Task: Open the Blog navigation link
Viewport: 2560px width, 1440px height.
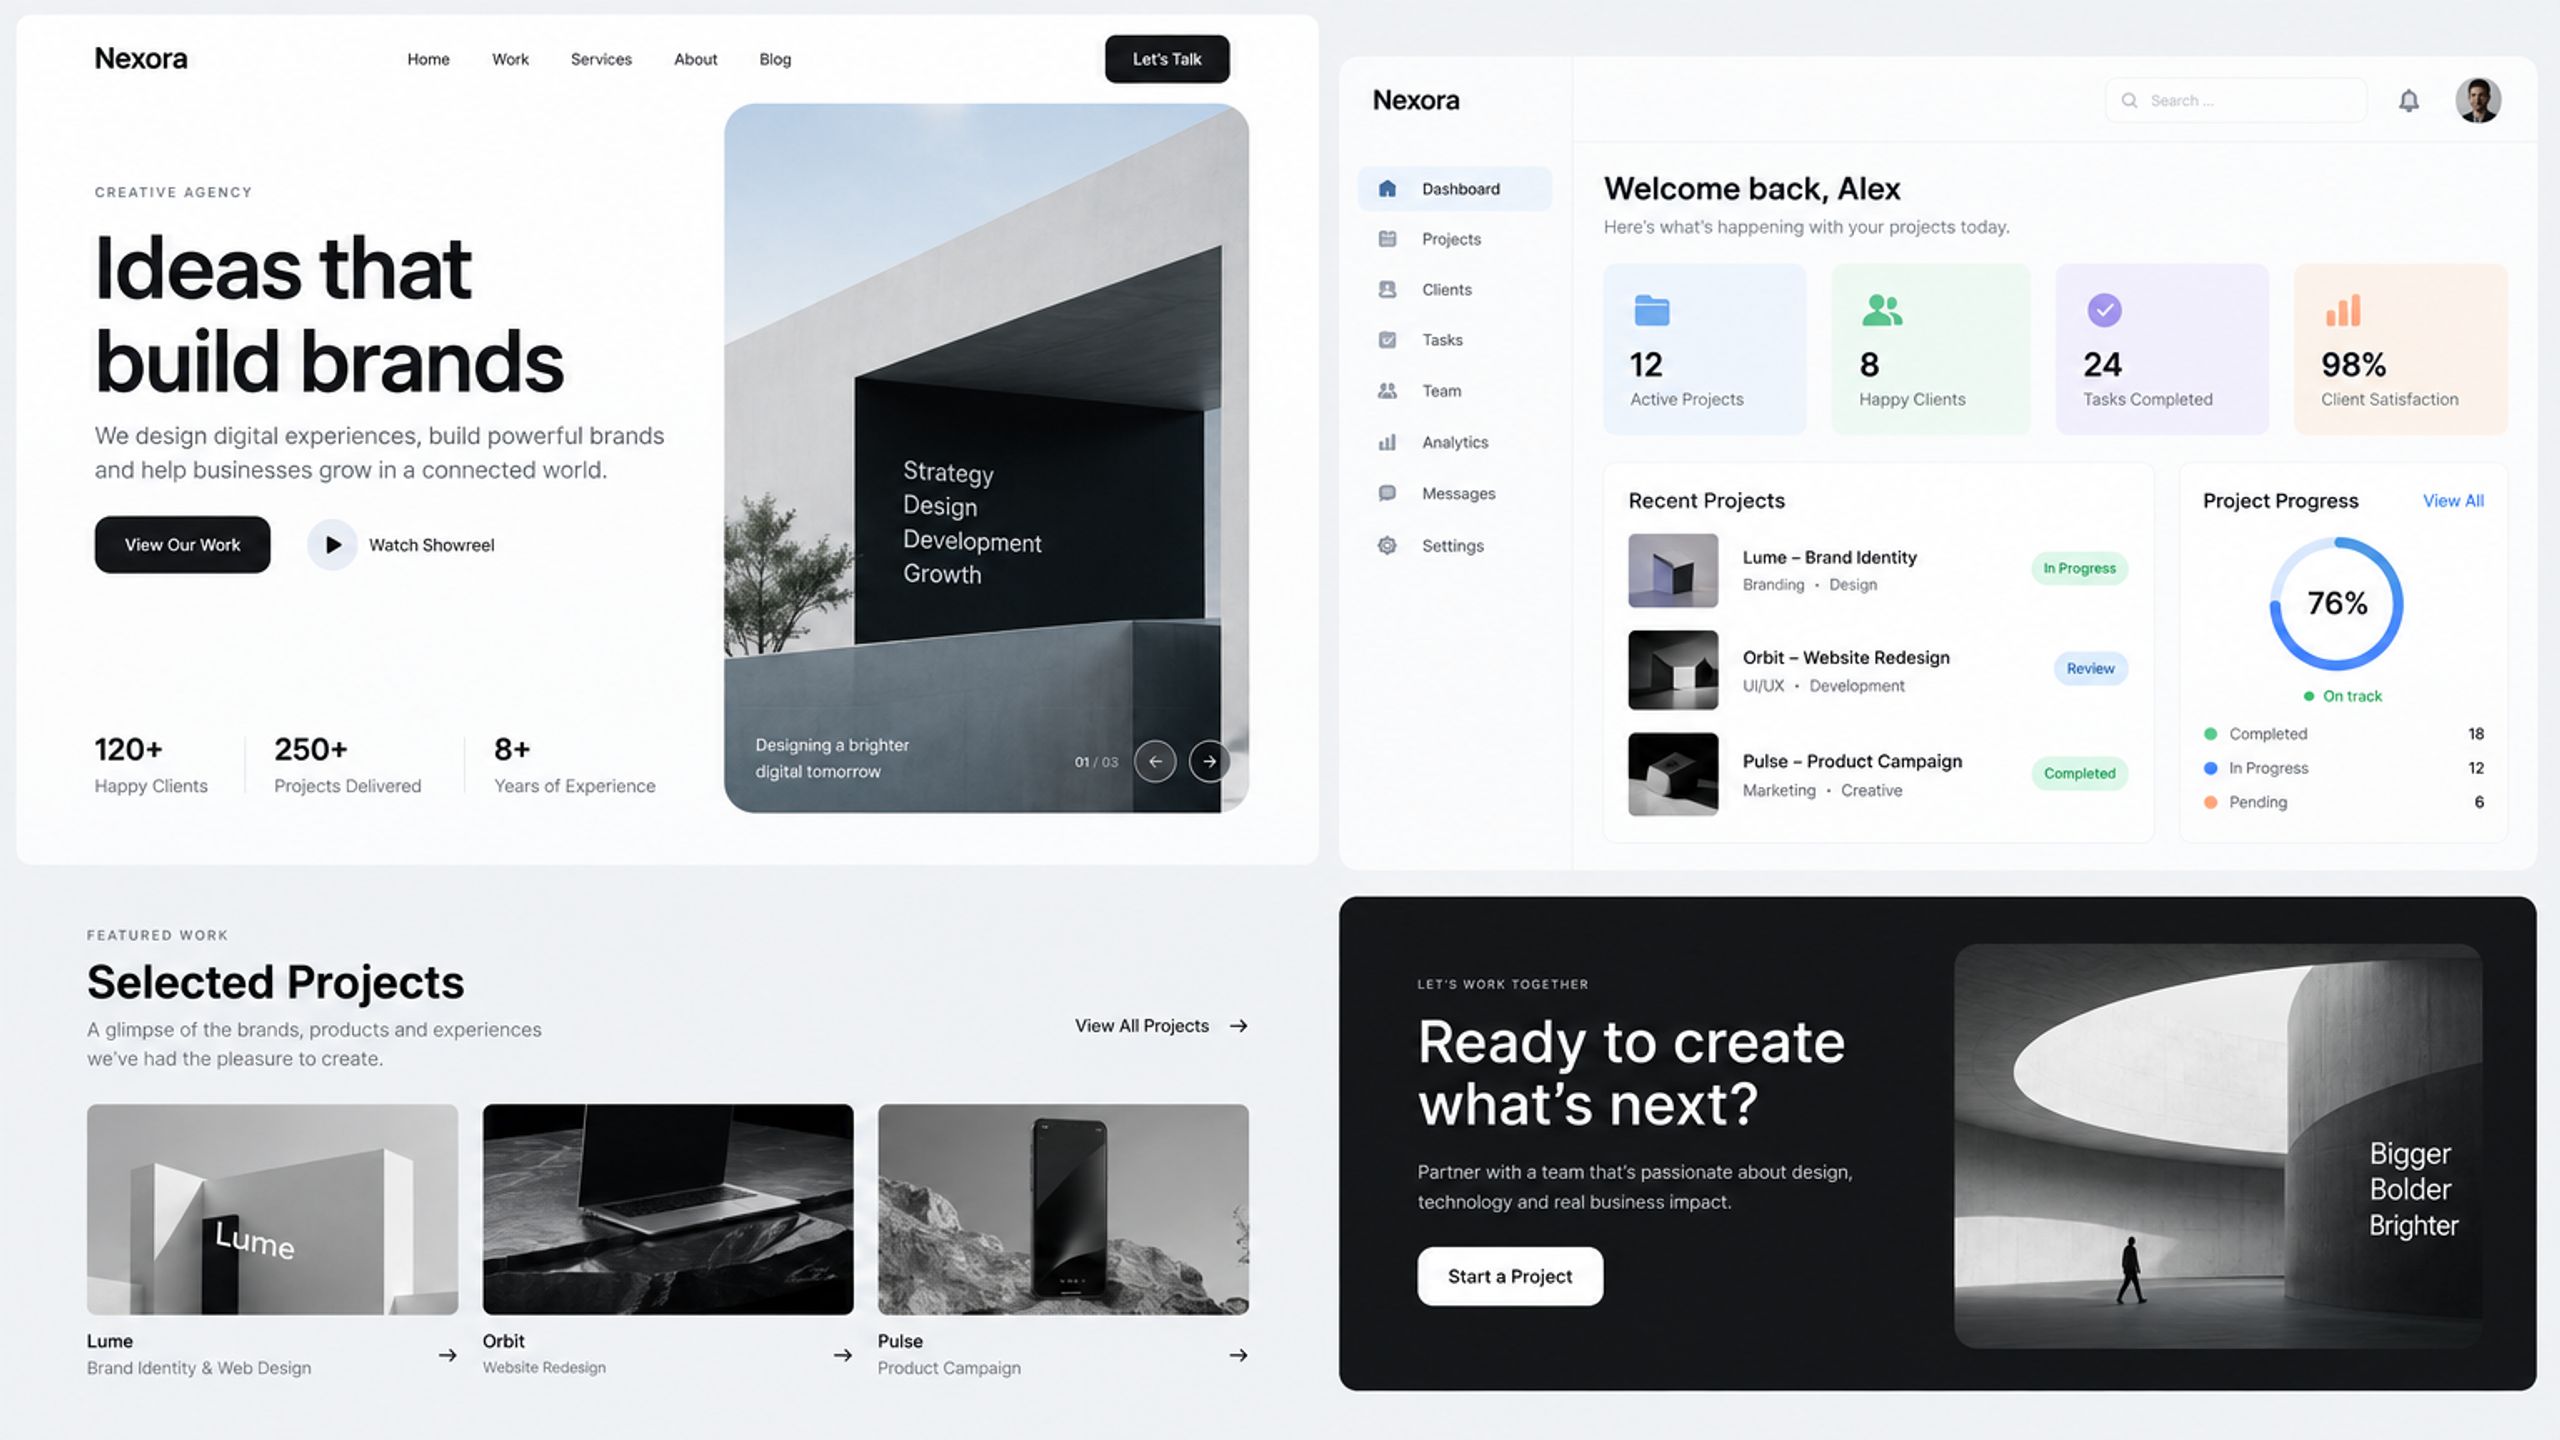Action: [775, 59]
